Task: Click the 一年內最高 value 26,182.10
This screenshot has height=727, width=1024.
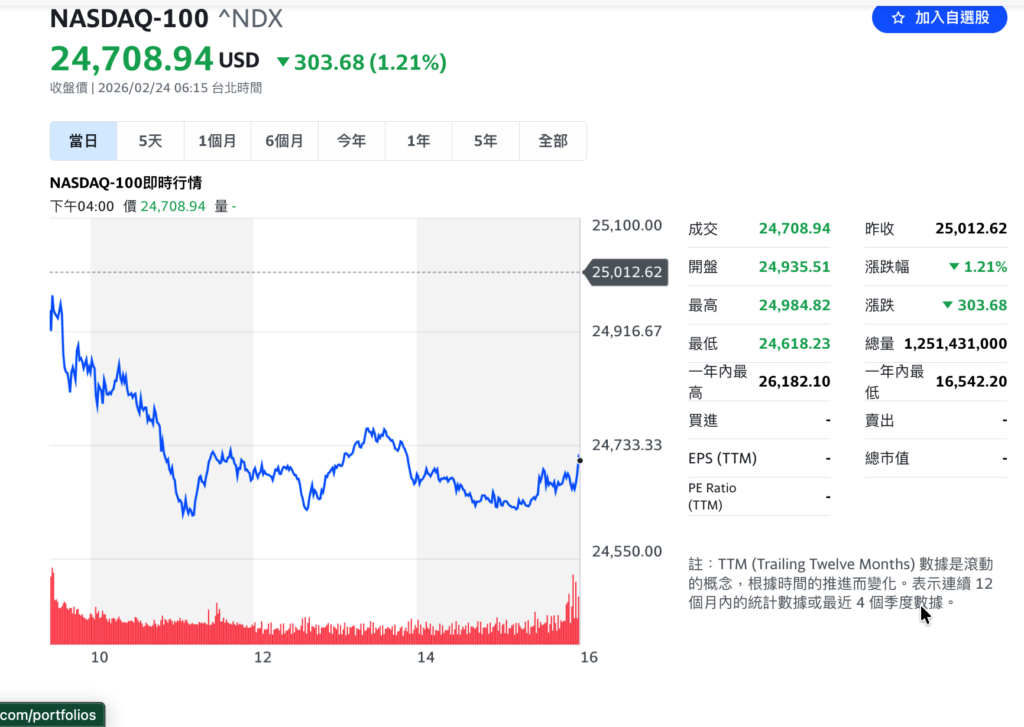Action: coord(794,381)
